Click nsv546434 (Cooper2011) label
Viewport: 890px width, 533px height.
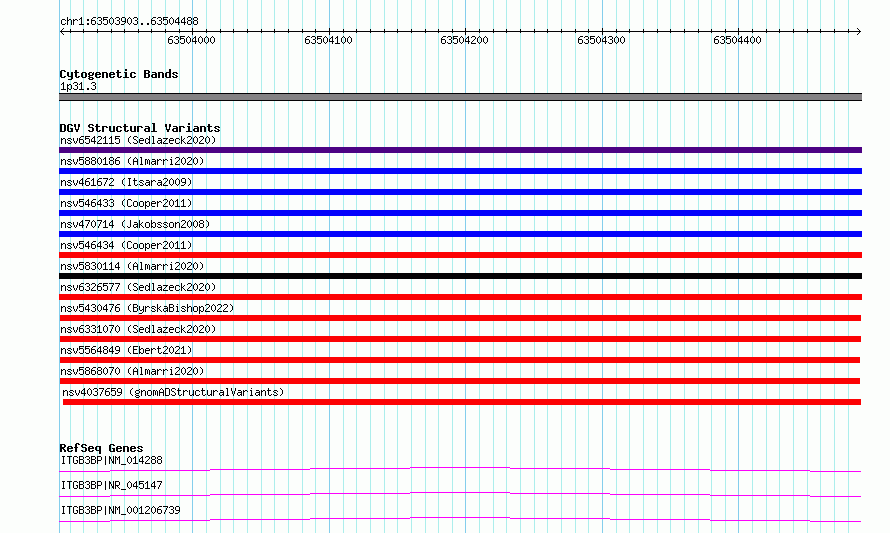pyautogui.click(x=126, y=245)
